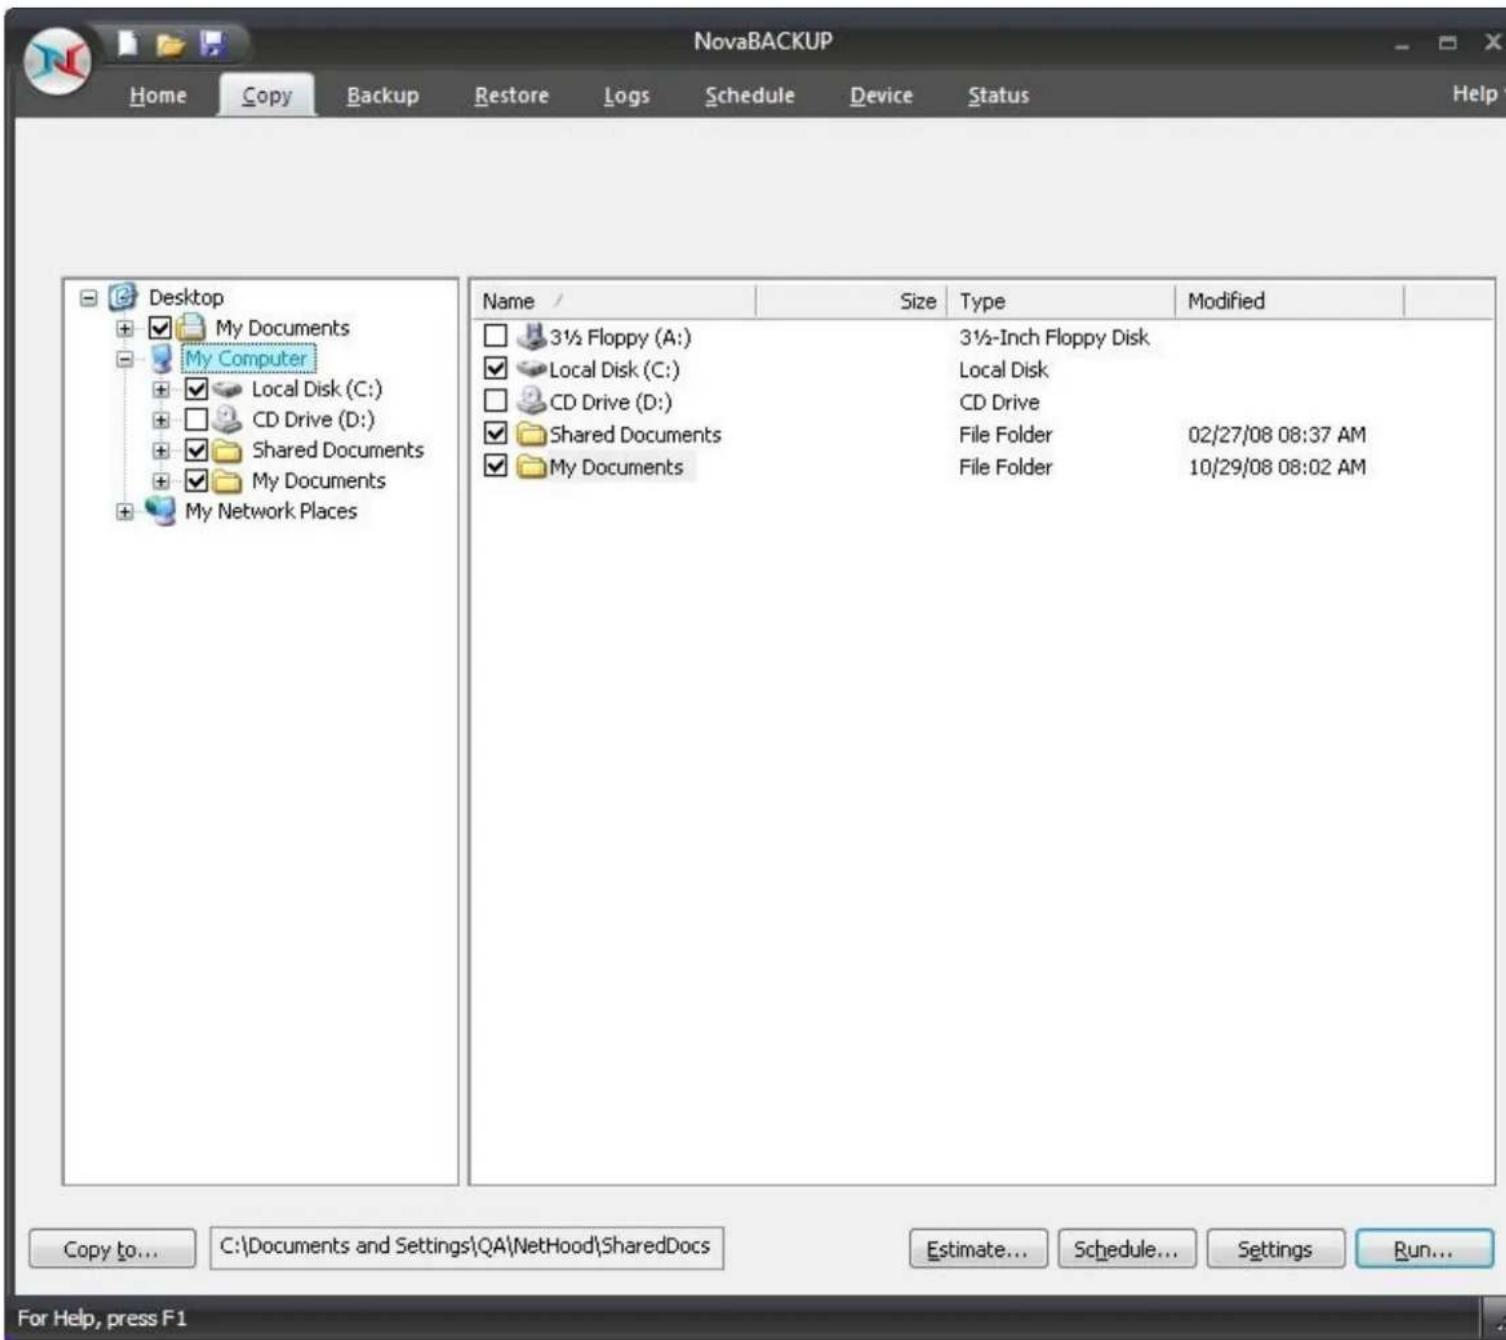The height and width of the screenshot is (1340, 1506).
Task: Click My Documents folder icon under My Computer tree
Action: 228,481
